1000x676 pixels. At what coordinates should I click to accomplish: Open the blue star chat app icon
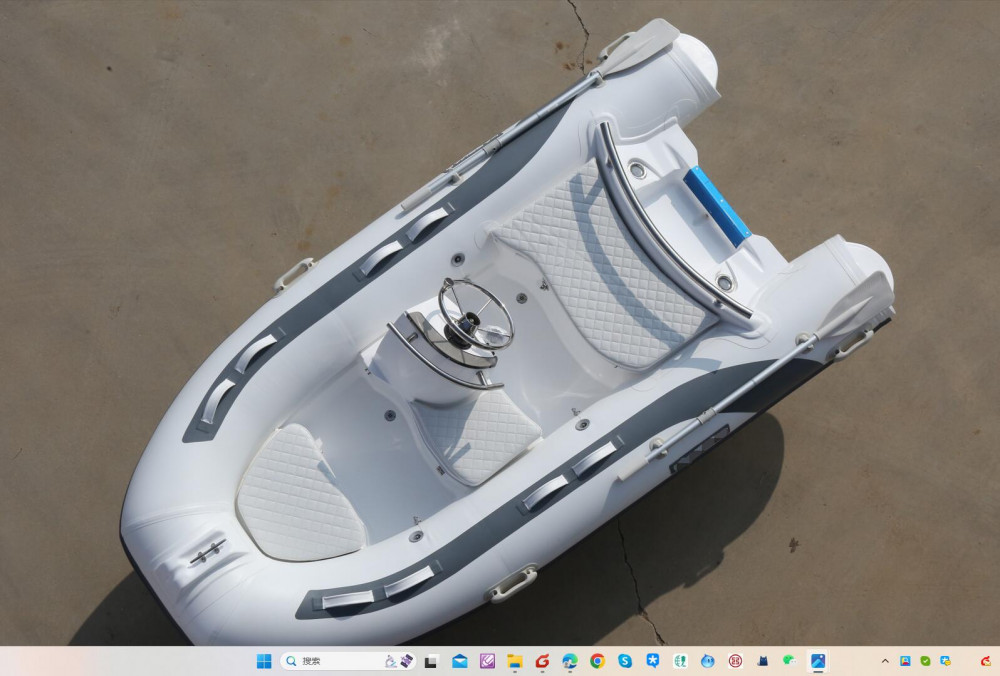[652, 661]
